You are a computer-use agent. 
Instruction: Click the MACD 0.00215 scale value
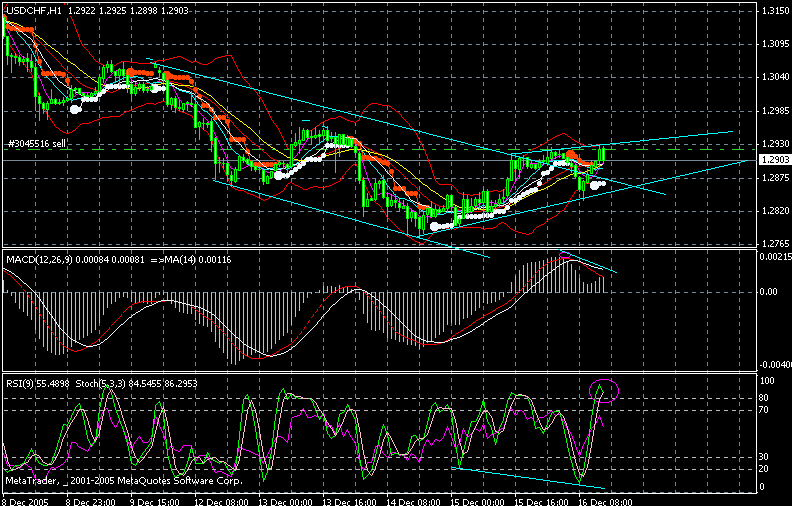774,258
